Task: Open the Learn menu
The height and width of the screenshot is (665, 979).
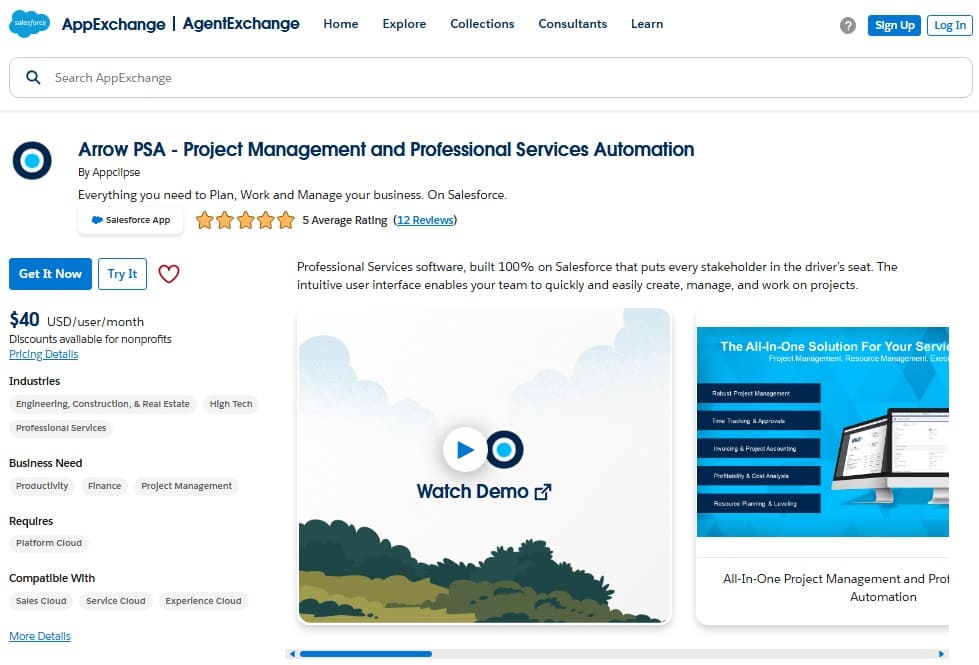Action: pyautogui.click(x=647, y=24)
